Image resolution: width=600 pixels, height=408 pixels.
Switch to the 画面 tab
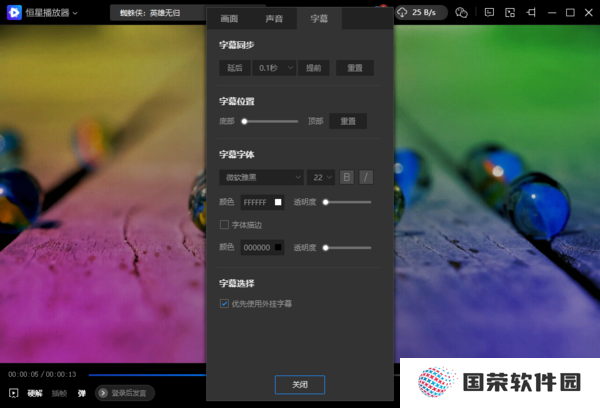coord(229,18)
